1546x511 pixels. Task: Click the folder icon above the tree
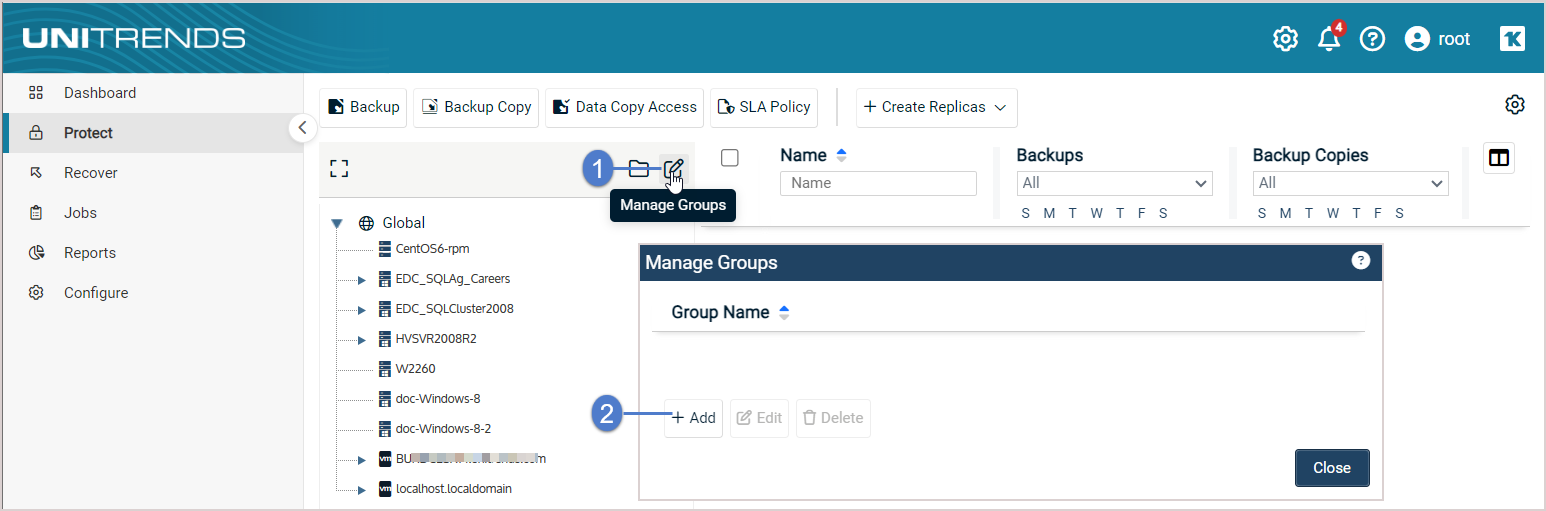[639, 168]
